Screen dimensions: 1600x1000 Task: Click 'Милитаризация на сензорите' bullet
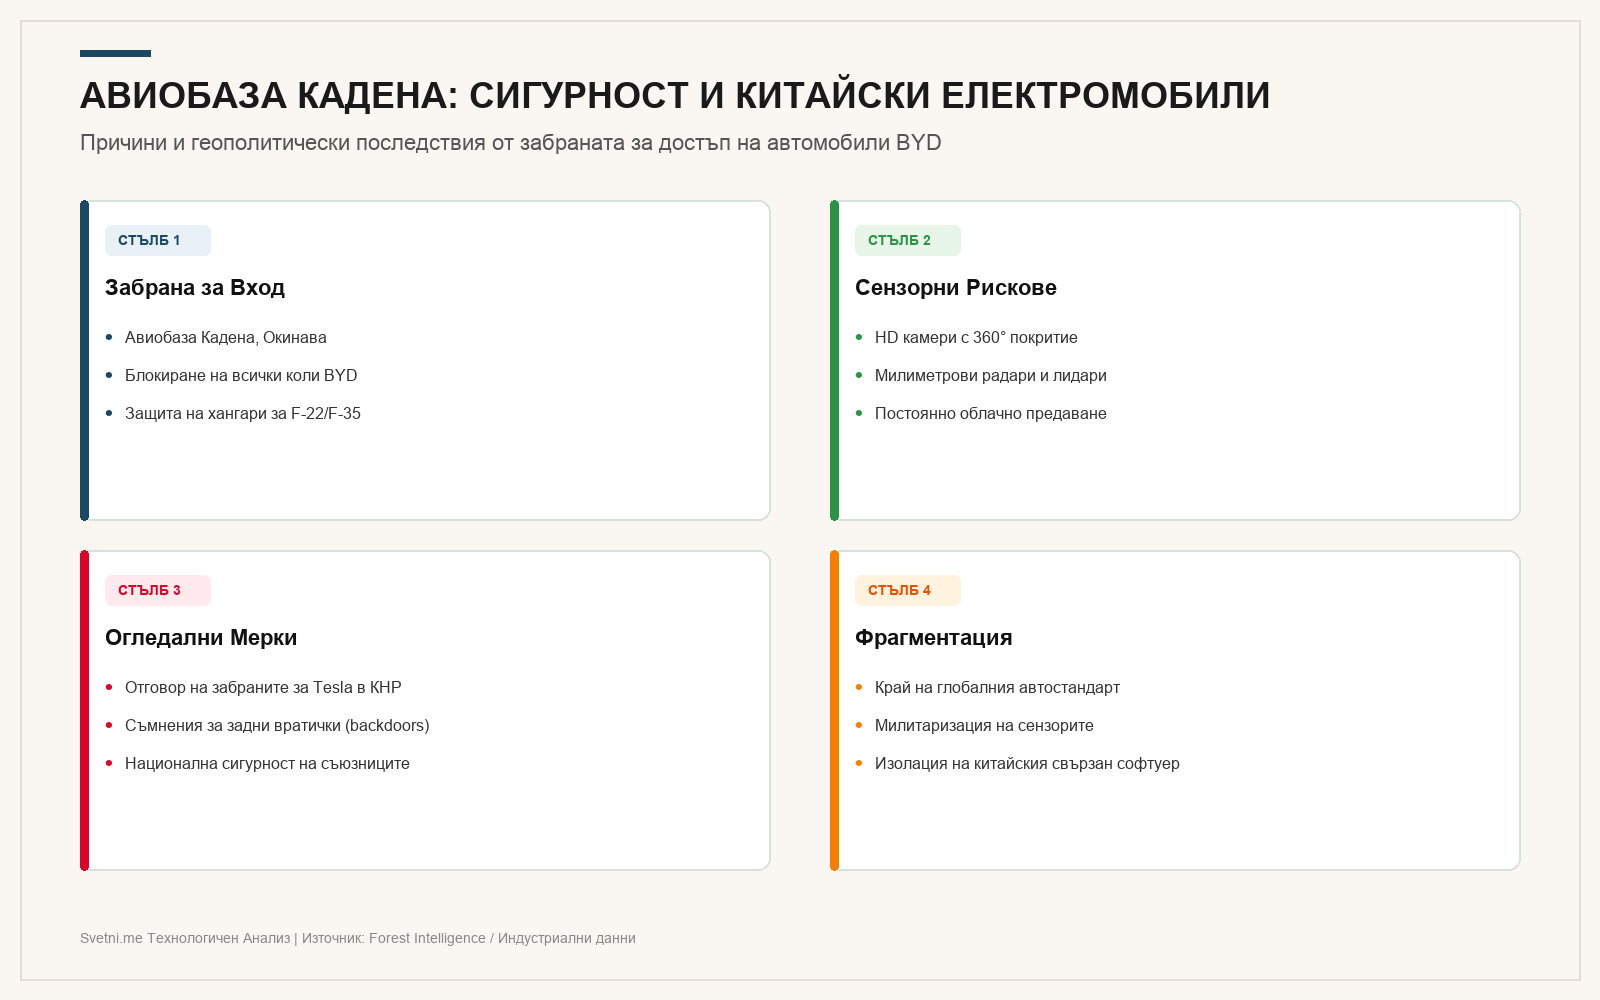(984, 726)
